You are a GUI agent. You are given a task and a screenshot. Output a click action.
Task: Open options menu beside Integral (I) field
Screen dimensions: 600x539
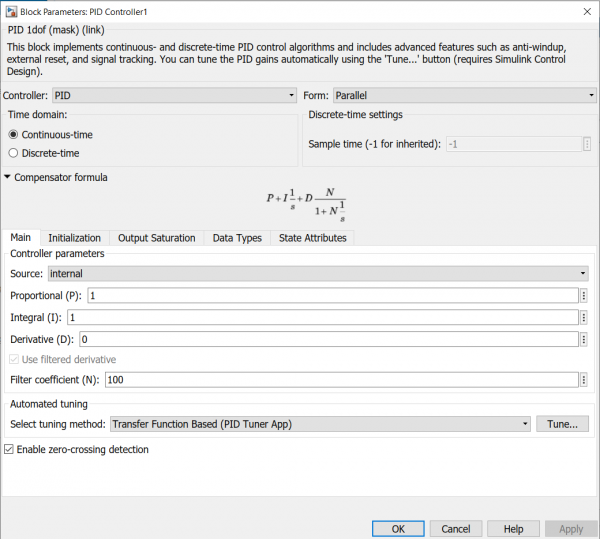(x=586, y=318)
